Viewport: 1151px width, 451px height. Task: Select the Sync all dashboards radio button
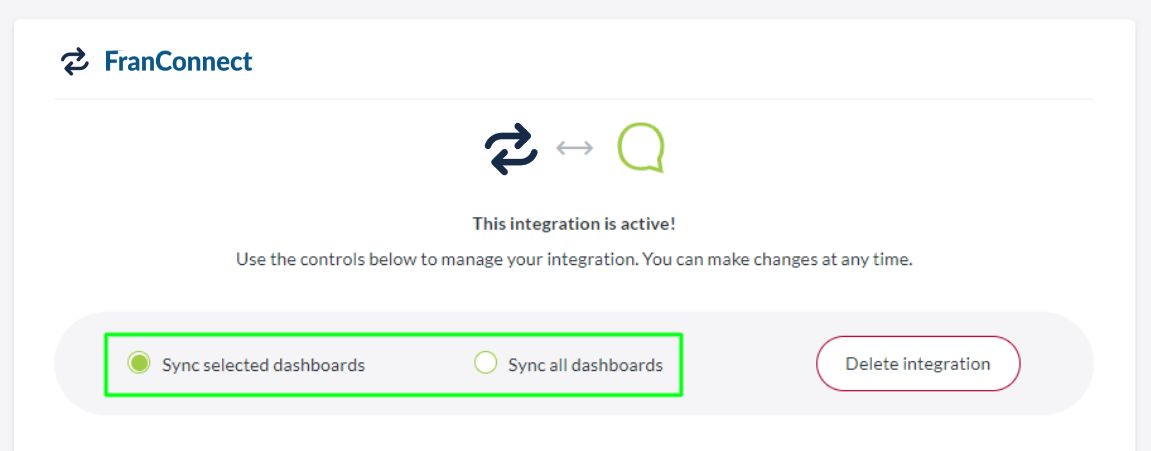(x=485, y=363)
